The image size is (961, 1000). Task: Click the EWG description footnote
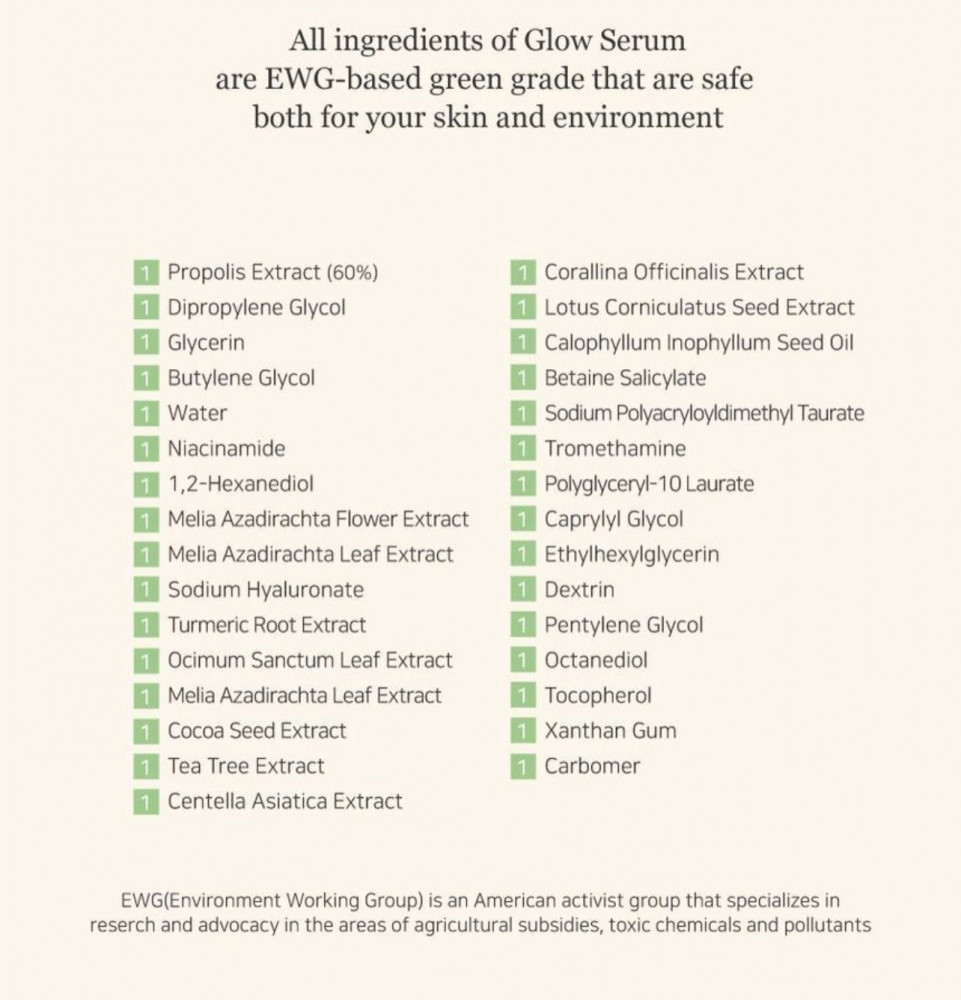click(x=480, y=913)
